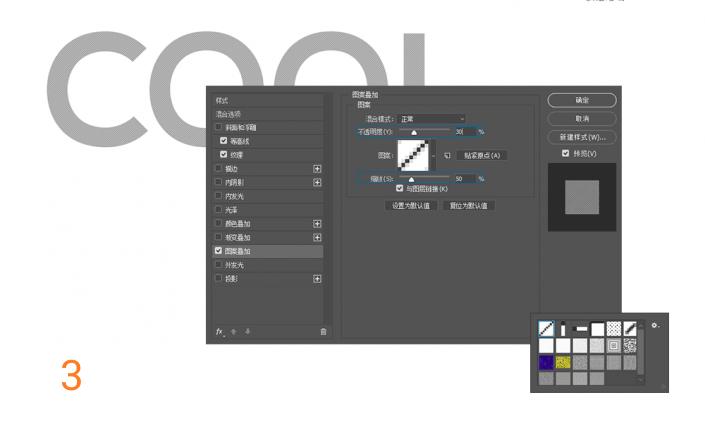Select the vertical bar pattern swatch
The image size is (705, 443).
click(562, 329)
